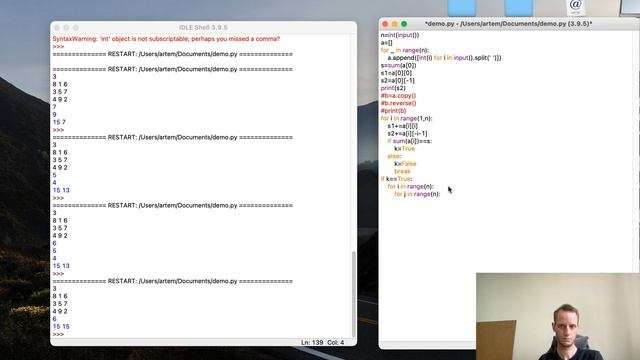The width and height of the screenshot is (640, 360).
Task: Click the 'k=False' assignment line
Action: [405, 164]
